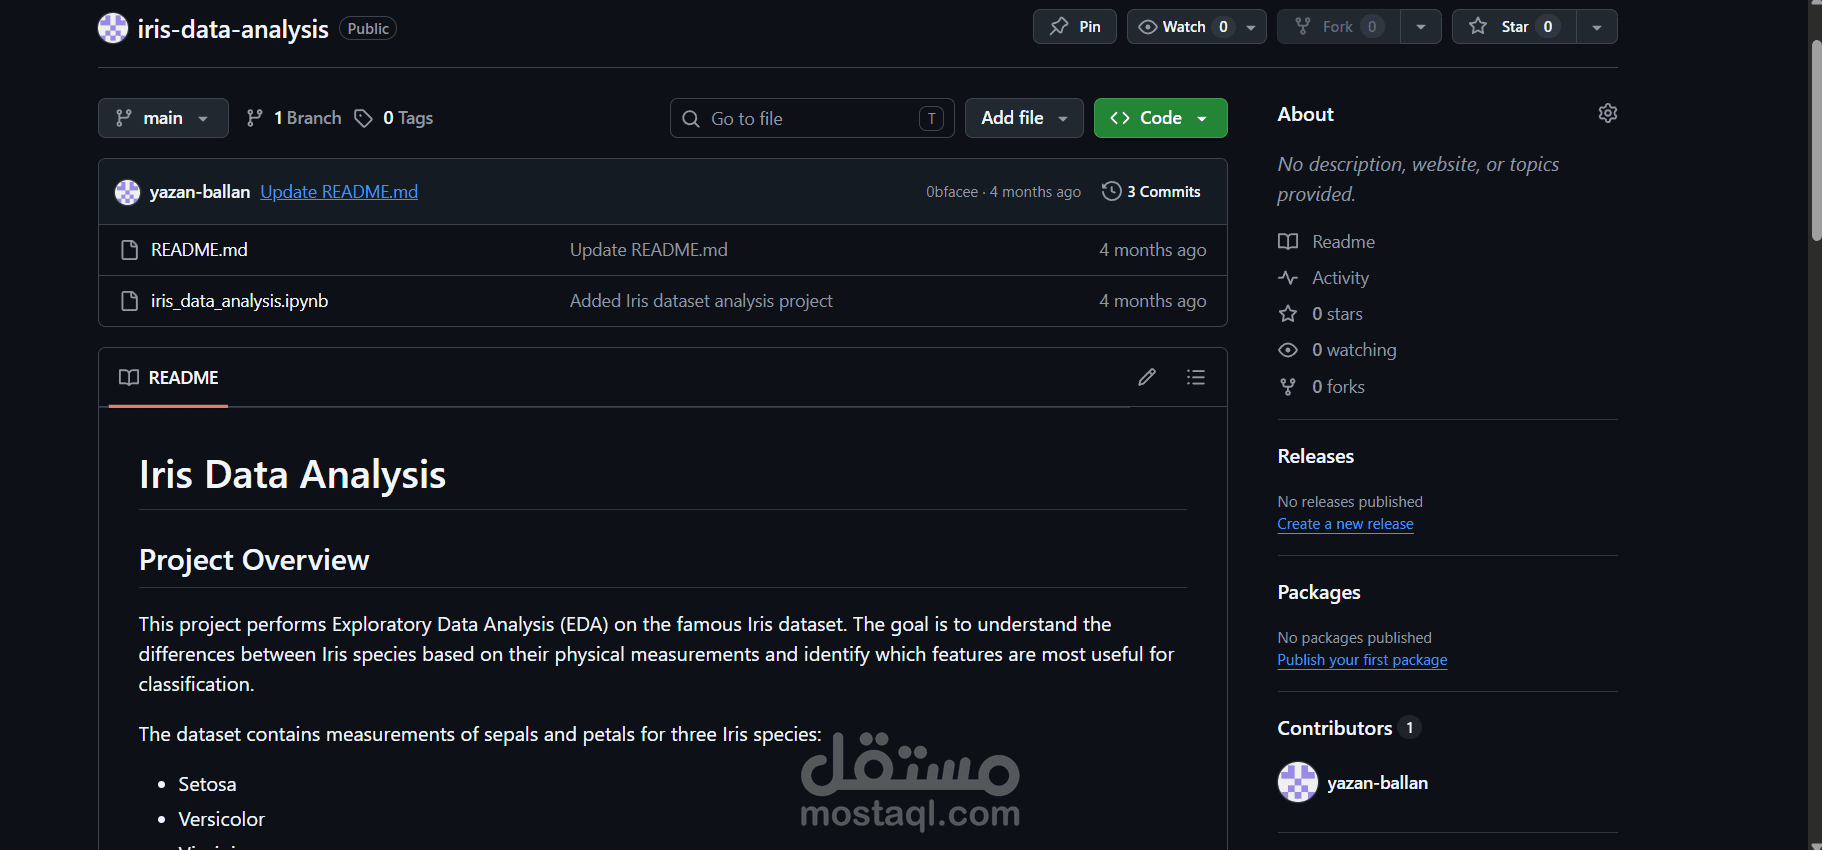Click the iris_data_analysis.ipynb file icon
The image size is (1822, 850).
tap(129, 301)
